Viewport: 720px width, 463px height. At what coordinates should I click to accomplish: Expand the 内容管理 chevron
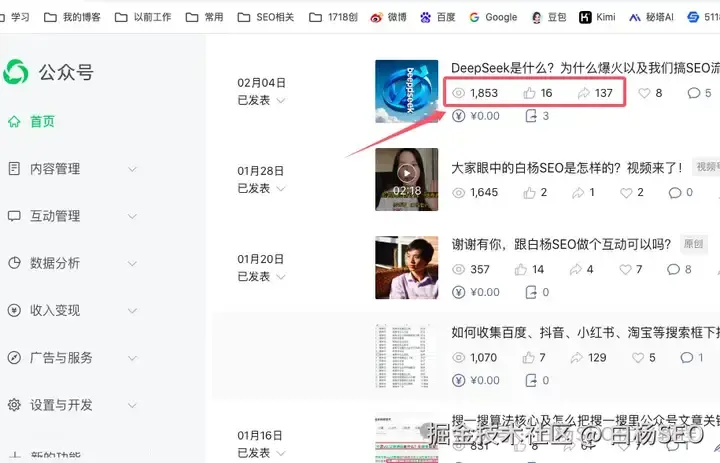(132, 169)
